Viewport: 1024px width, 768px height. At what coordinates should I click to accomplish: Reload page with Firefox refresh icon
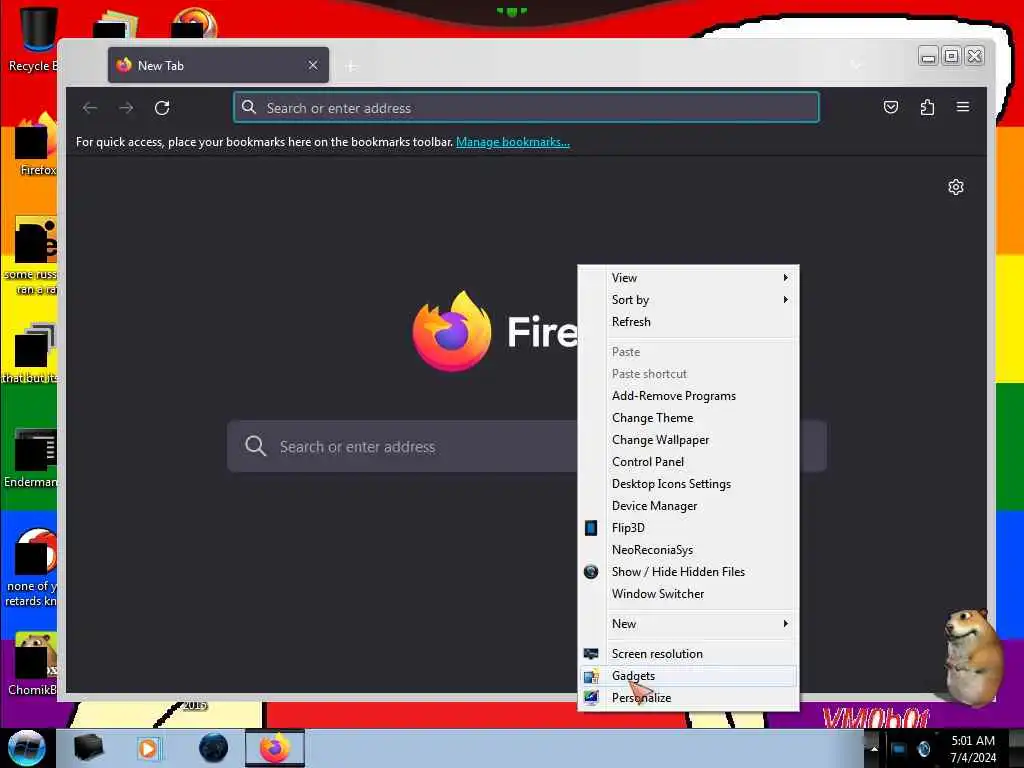(162, 108)
